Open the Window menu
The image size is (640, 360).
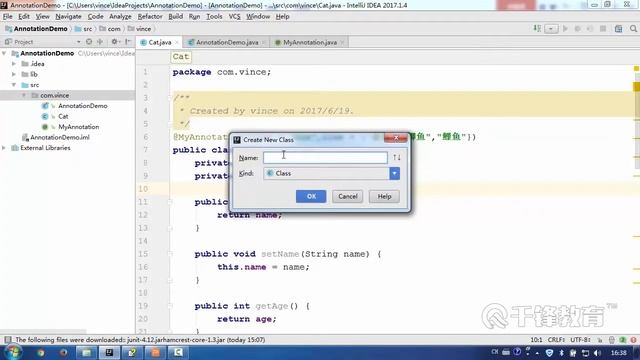coord(258,17)
